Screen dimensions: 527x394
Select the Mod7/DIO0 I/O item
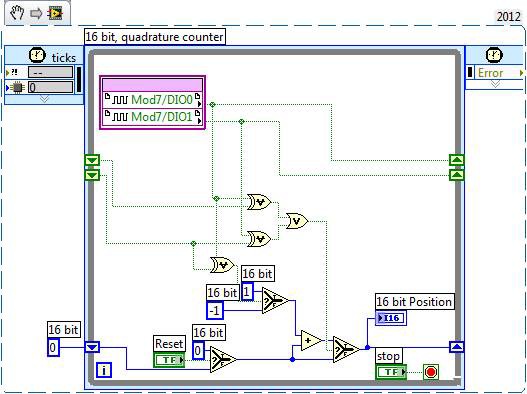pos(152,100)
